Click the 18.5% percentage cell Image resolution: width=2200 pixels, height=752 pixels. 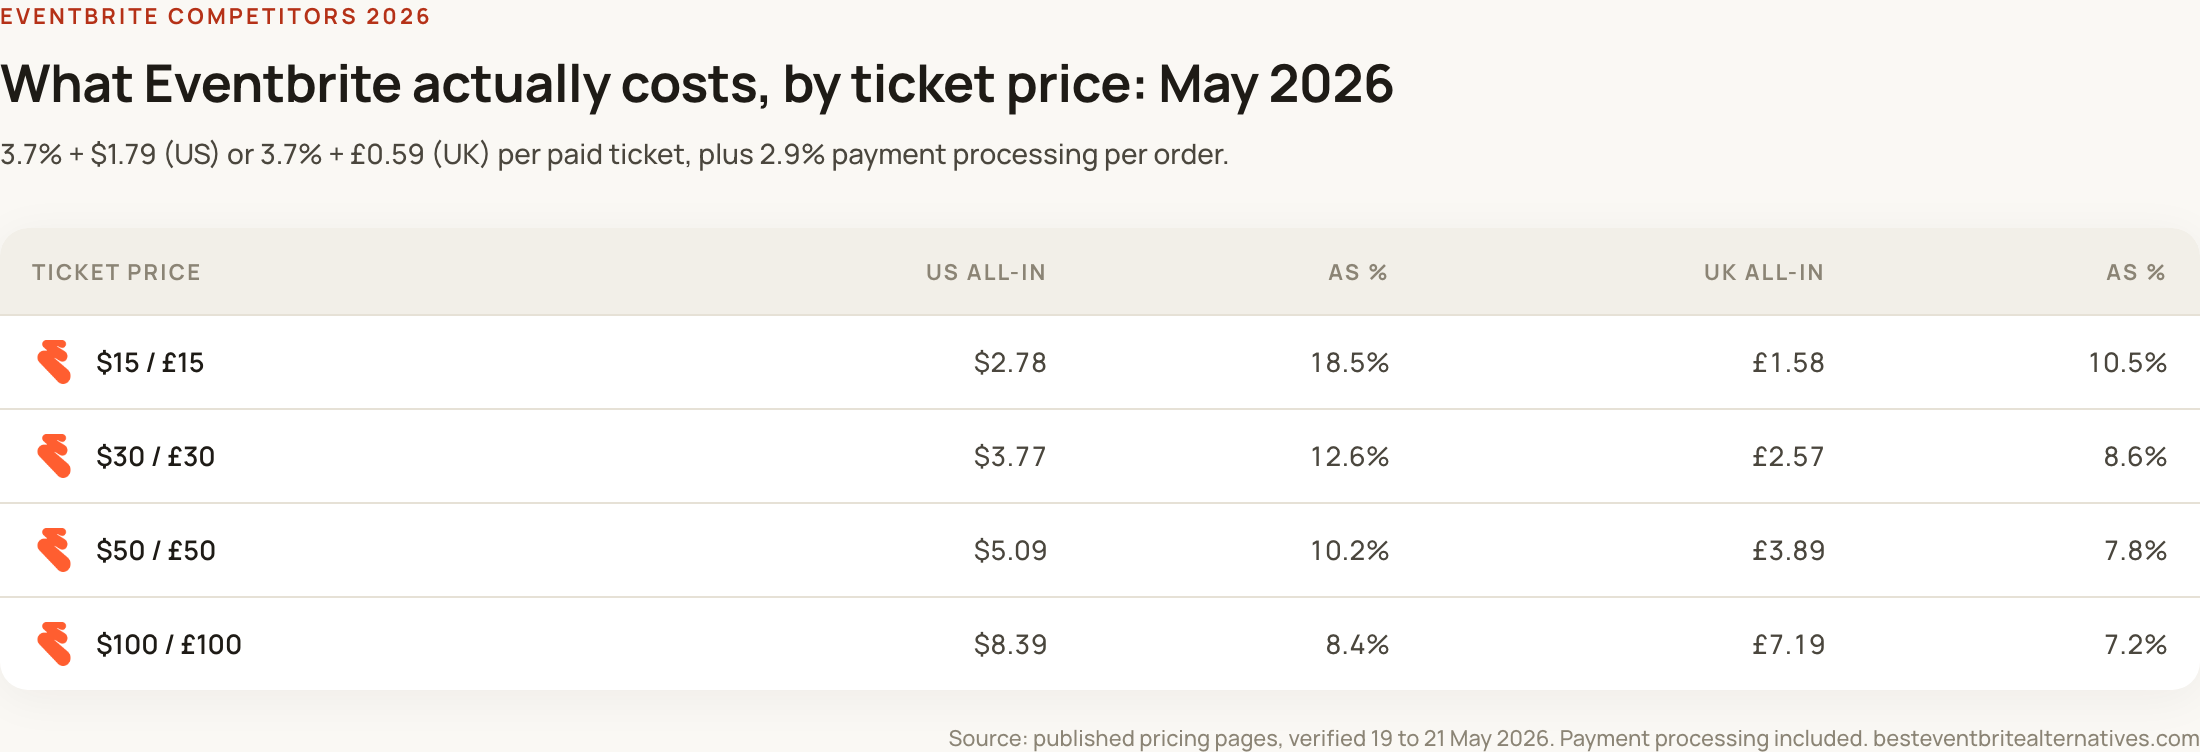(x=1350, y=362)
